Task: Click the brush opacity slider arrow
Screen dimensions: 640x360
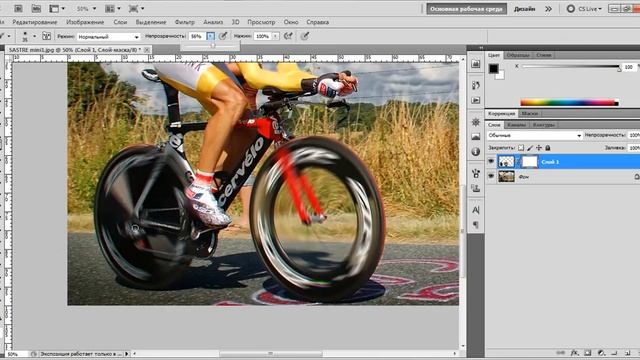Action: pos(211,36)
